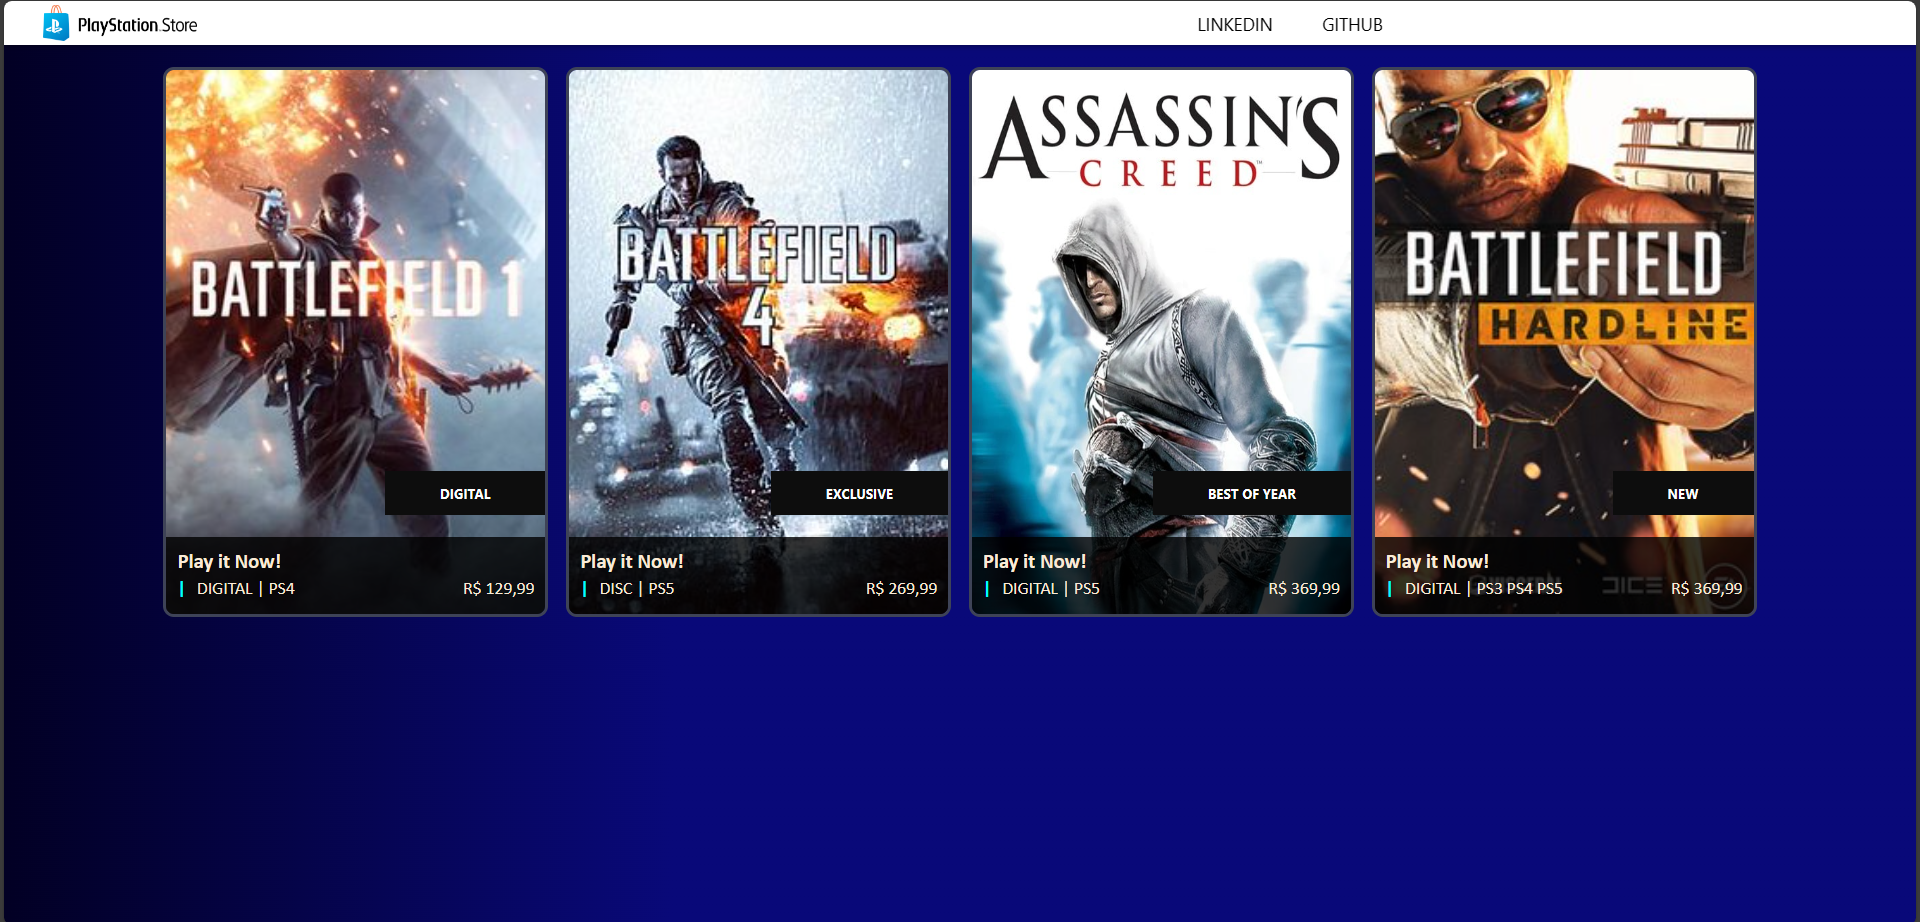Click the R$ 129,99 price on Battlefield 1
1920x922 pixels.
498,588
